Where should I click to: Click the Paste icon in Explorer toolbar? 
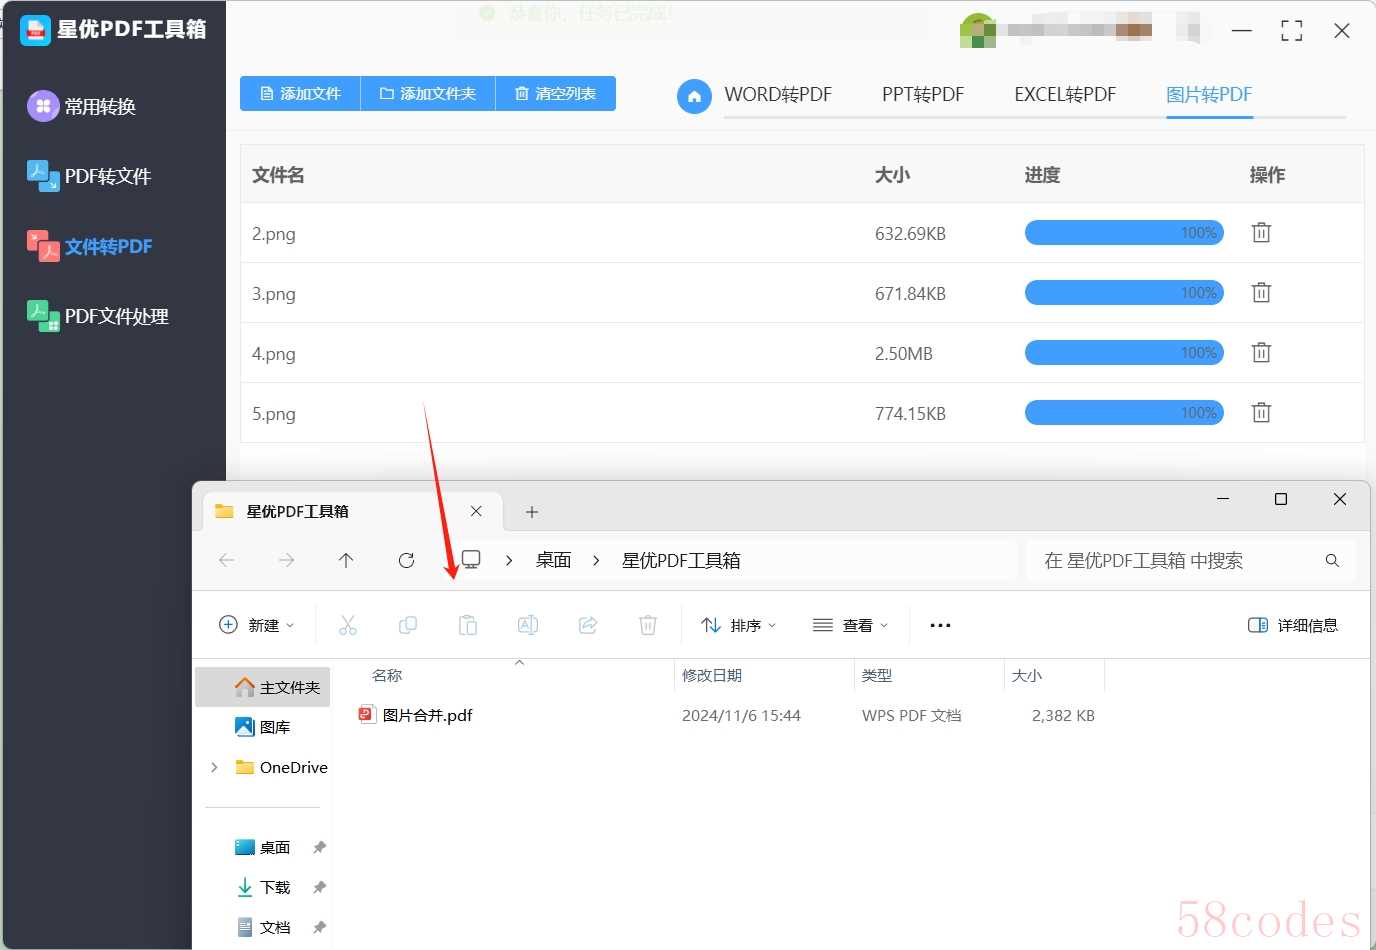click(x=468, y=625)
